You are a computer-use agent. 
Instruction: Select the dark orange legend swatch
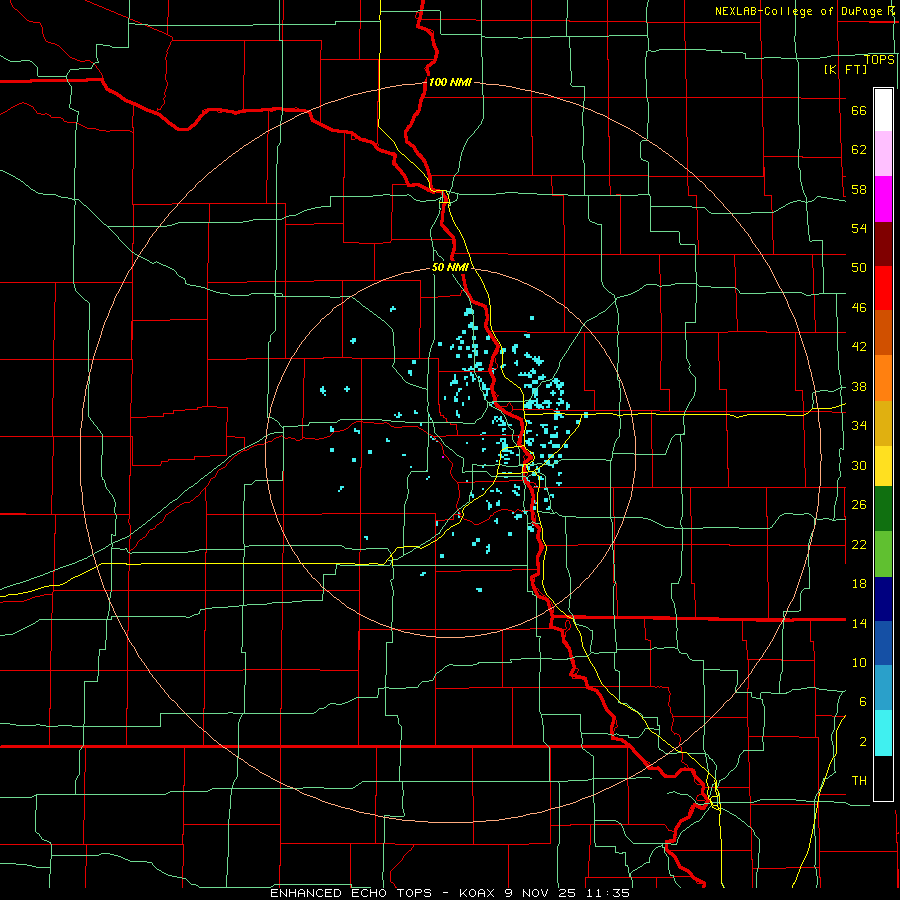pyautogui.click(x=883, y=332)
